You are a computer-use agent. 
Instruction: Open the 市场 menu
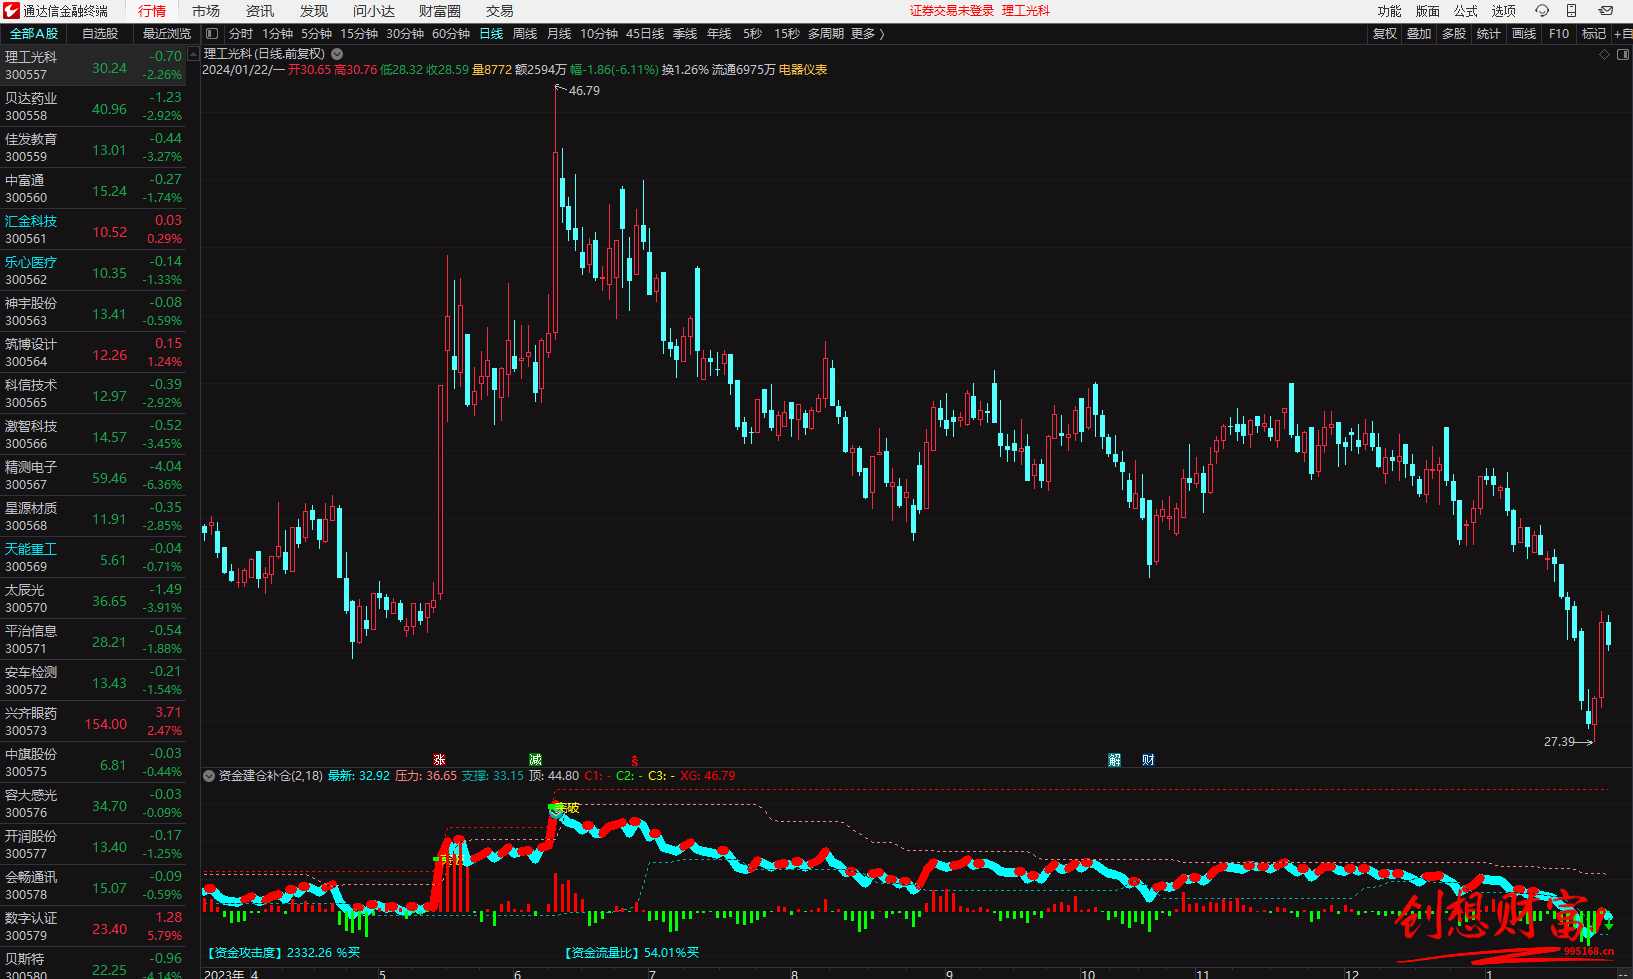click(x=205, y=11)
